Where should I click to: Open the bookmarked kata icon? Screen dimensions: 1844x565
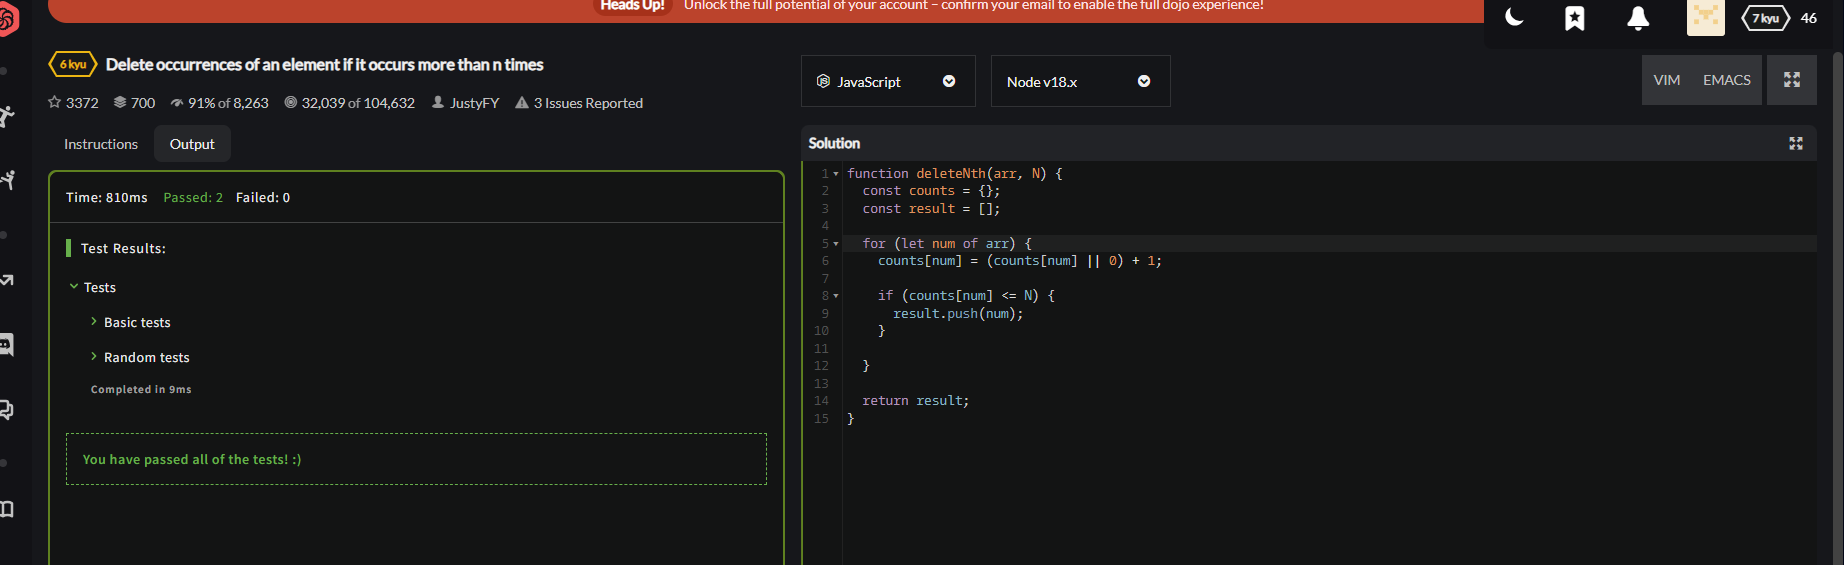point(1574,18)
